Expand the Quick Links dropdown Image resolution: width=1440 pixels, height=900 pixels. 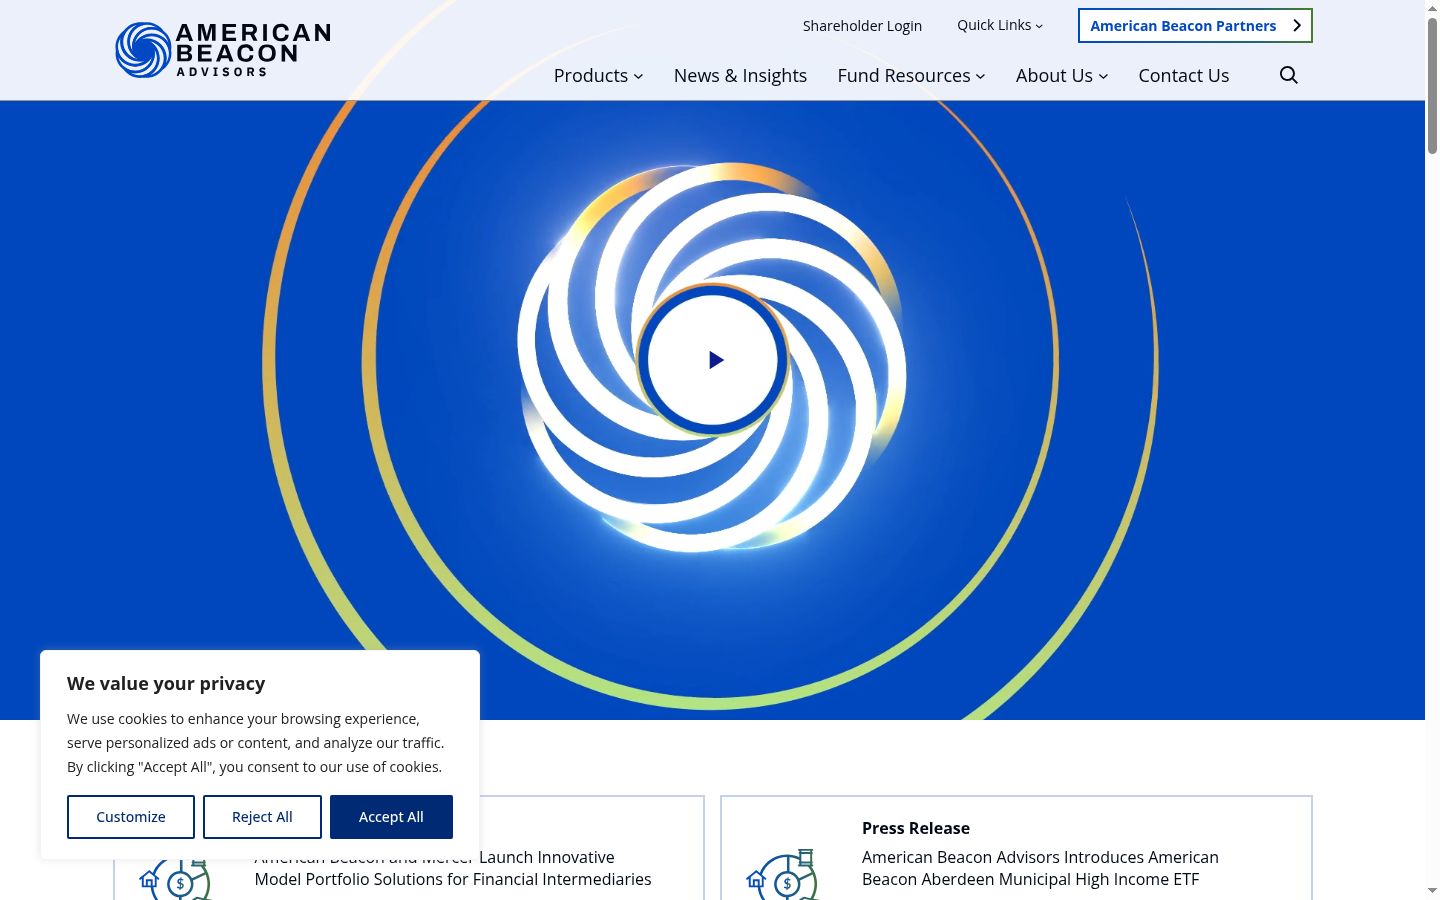pyautogui.click(x=1000, y=25)
